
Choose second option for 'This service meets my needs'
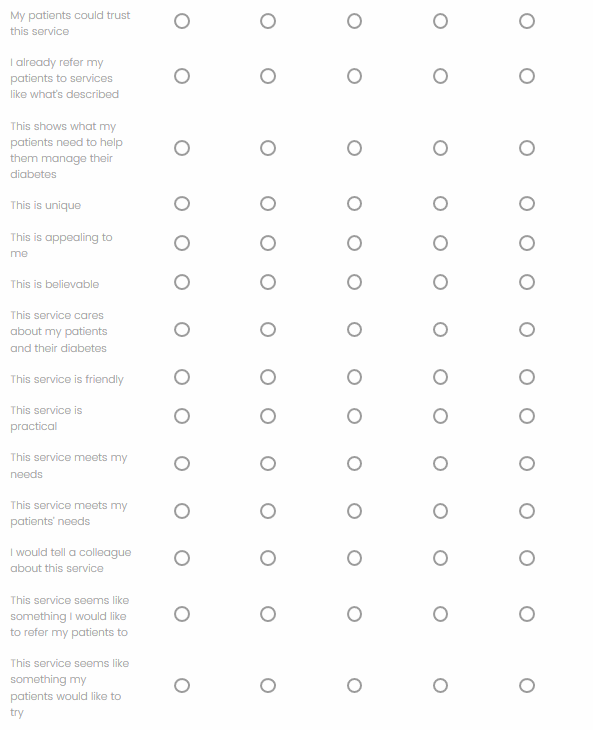268,464
